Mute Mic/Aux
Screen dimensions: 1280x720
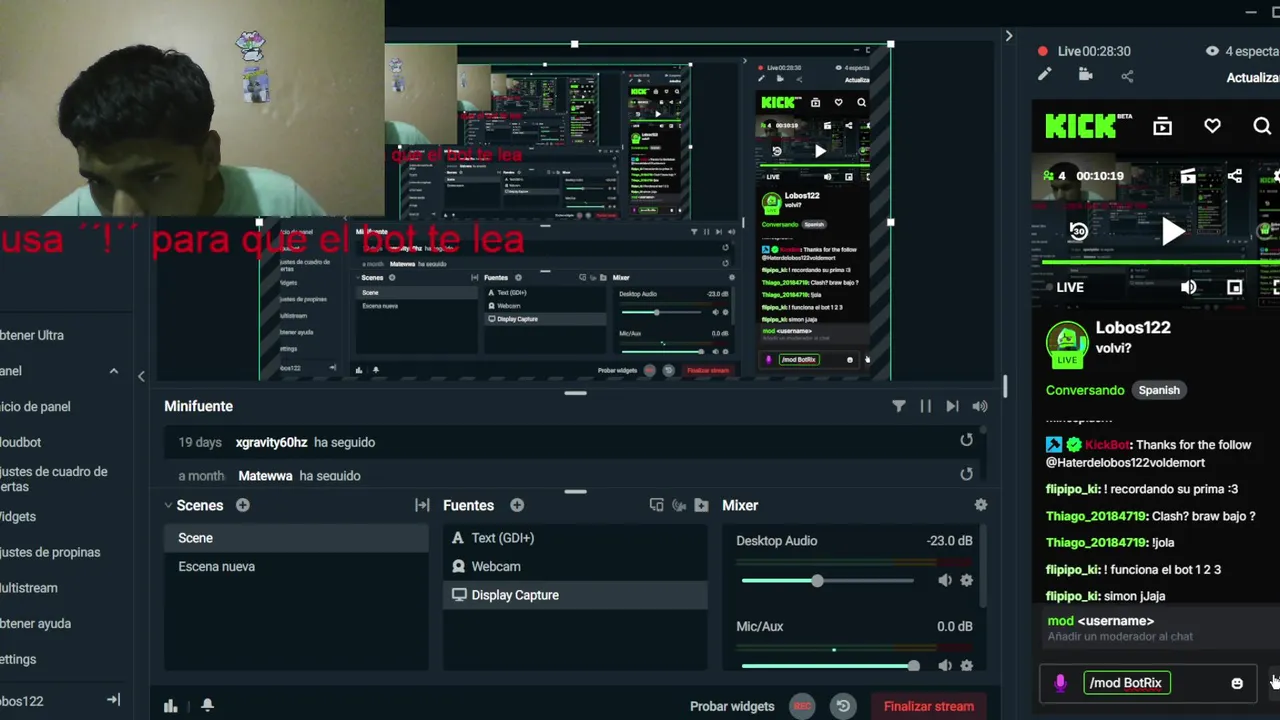point(945,666)
